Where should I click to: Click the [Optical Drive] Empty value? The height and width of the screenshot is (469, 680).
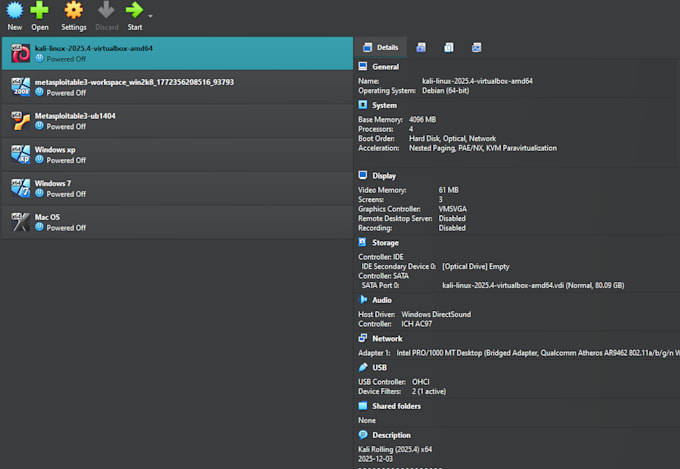point(476,267)
